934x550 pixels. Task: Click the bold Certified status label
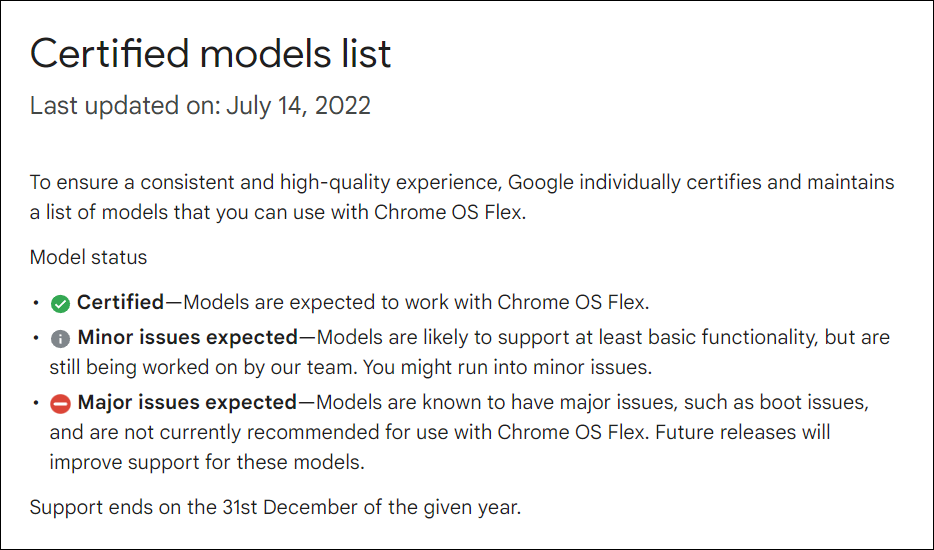click(x=120, y=303)
